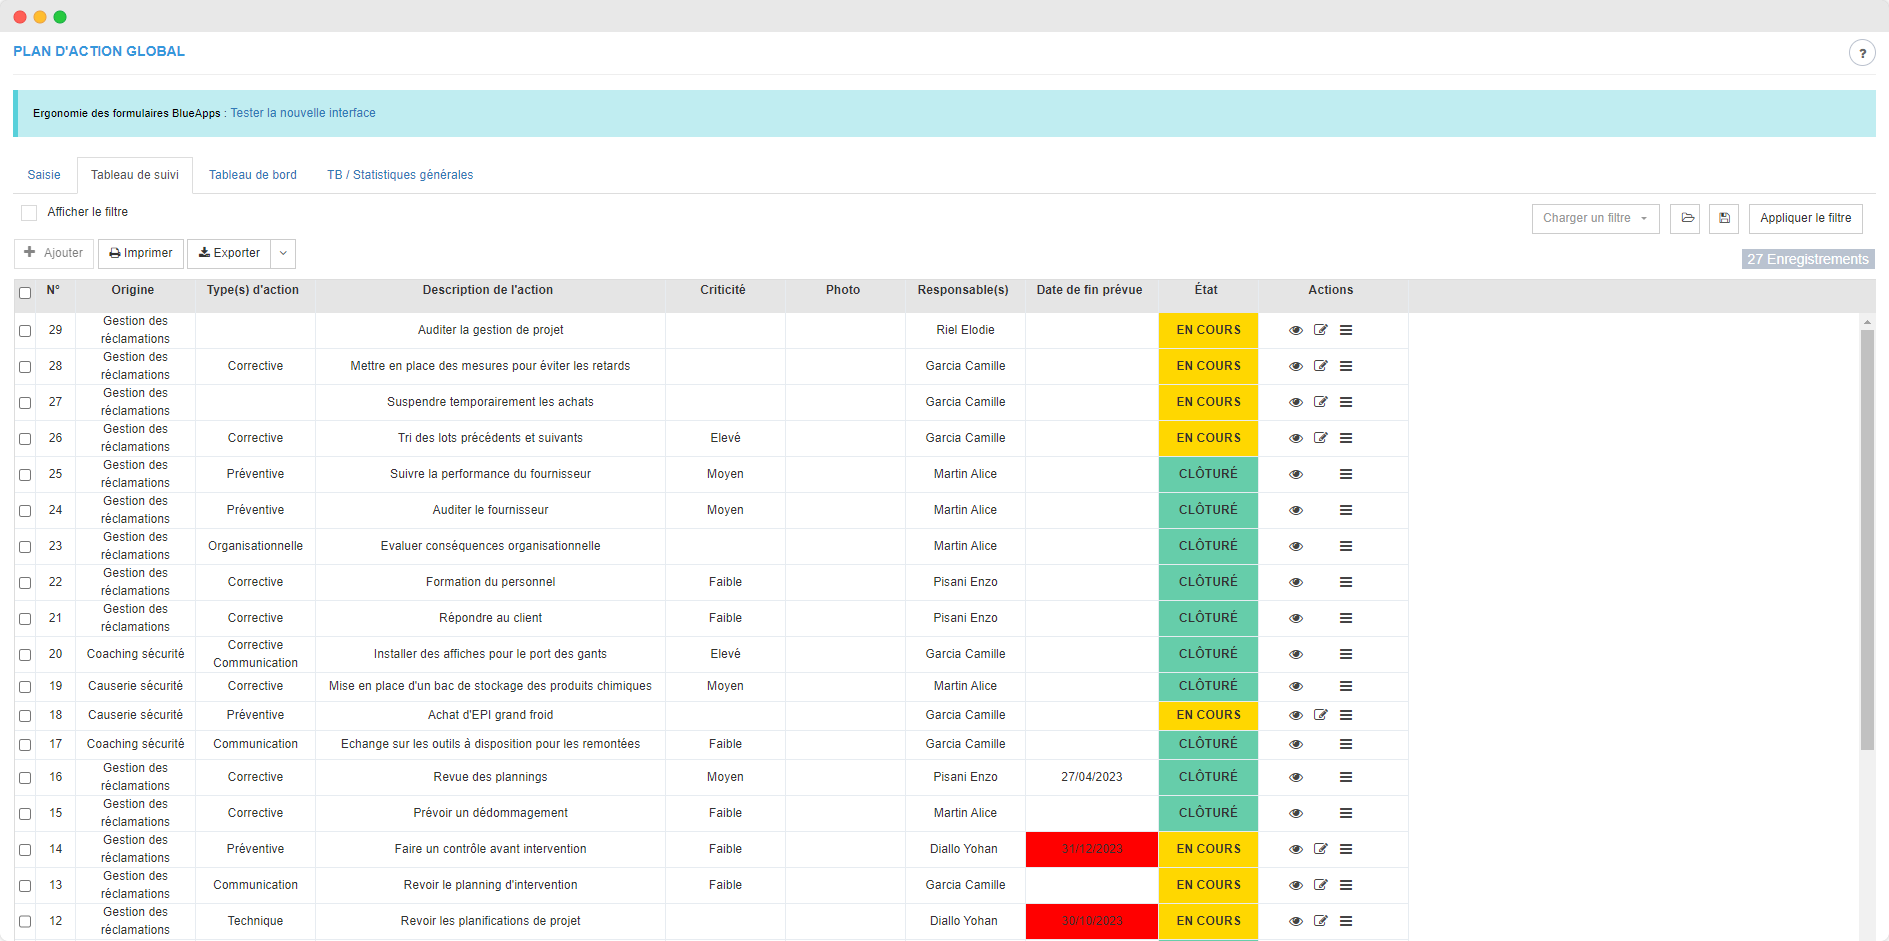This screenshot has width=1889, height=941.
Task: Open the Tableau de bord tab
Action: (253, 175)
